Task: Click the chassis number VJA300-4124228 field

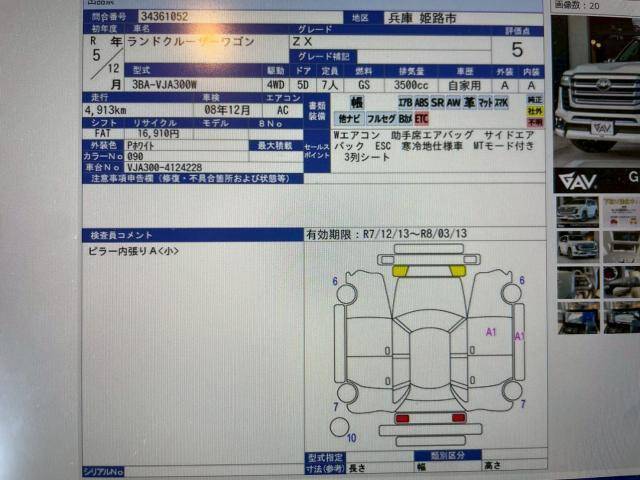Action: coord(164,167)
